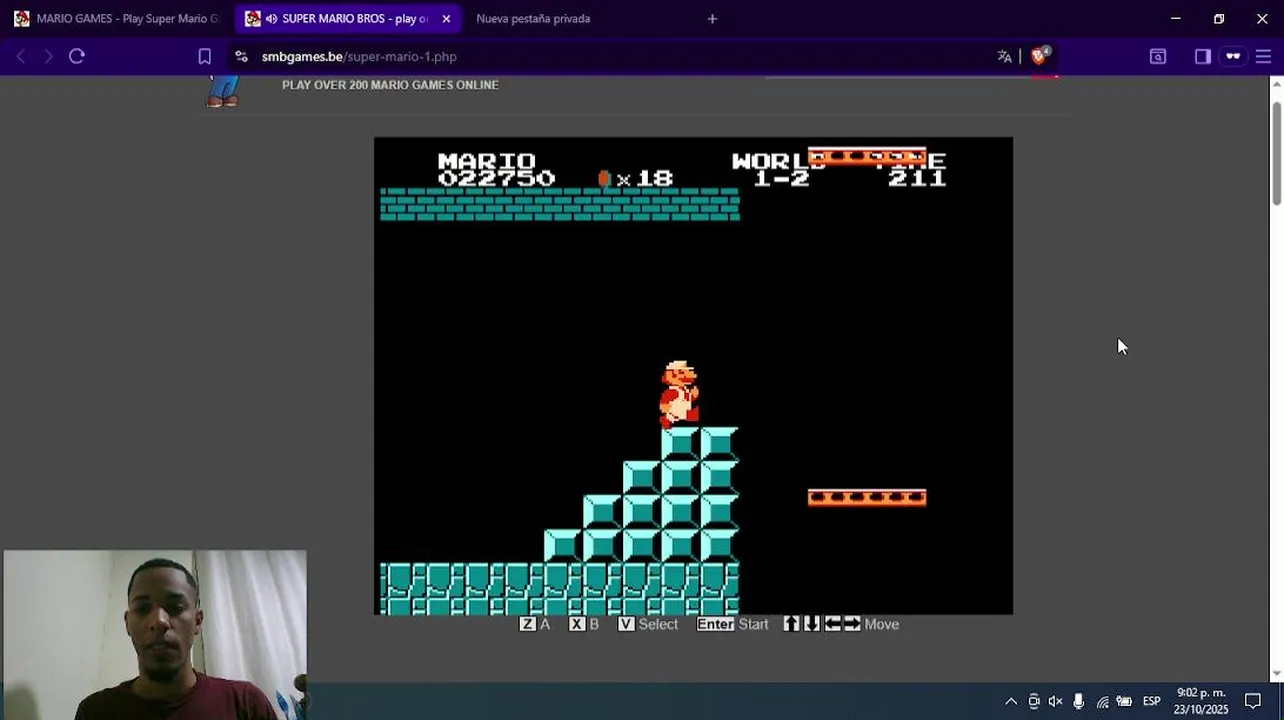Click the up arrow Move key
The height and width of the screenshot is (720, 1284).
[791, 624]
